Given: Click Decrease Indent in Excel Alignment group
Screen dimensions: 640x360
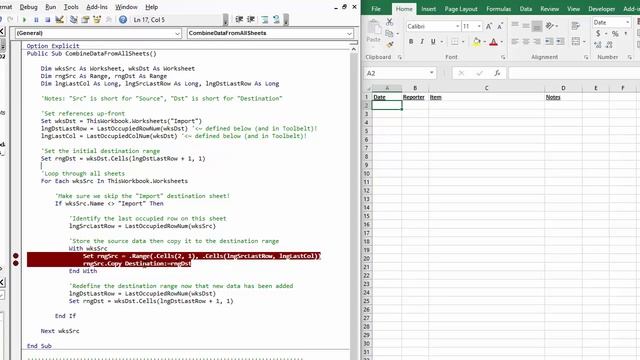Looking at the screenshot, I should pos(549,42).
